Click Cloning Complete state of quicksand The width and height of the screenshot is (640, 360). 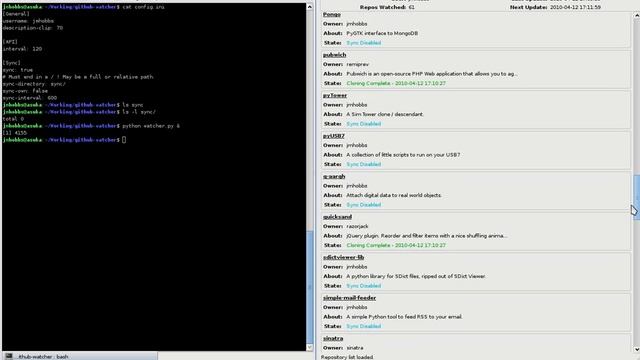pyautogui.click(x=396, y=245)
